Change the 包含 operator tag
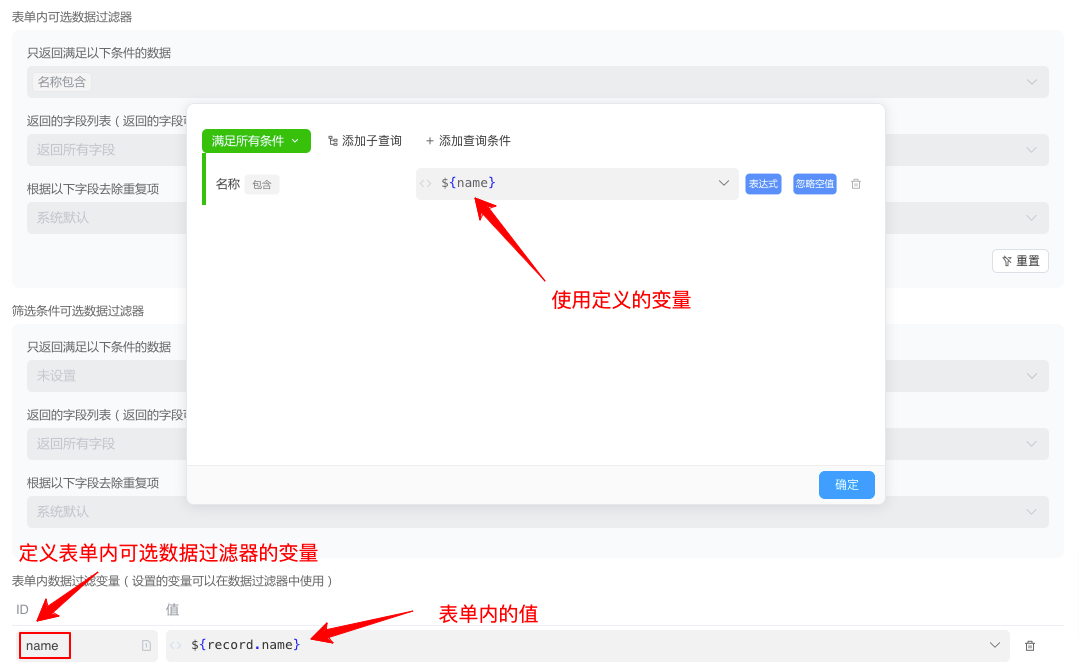1079x665 pixels. [262, 185]
